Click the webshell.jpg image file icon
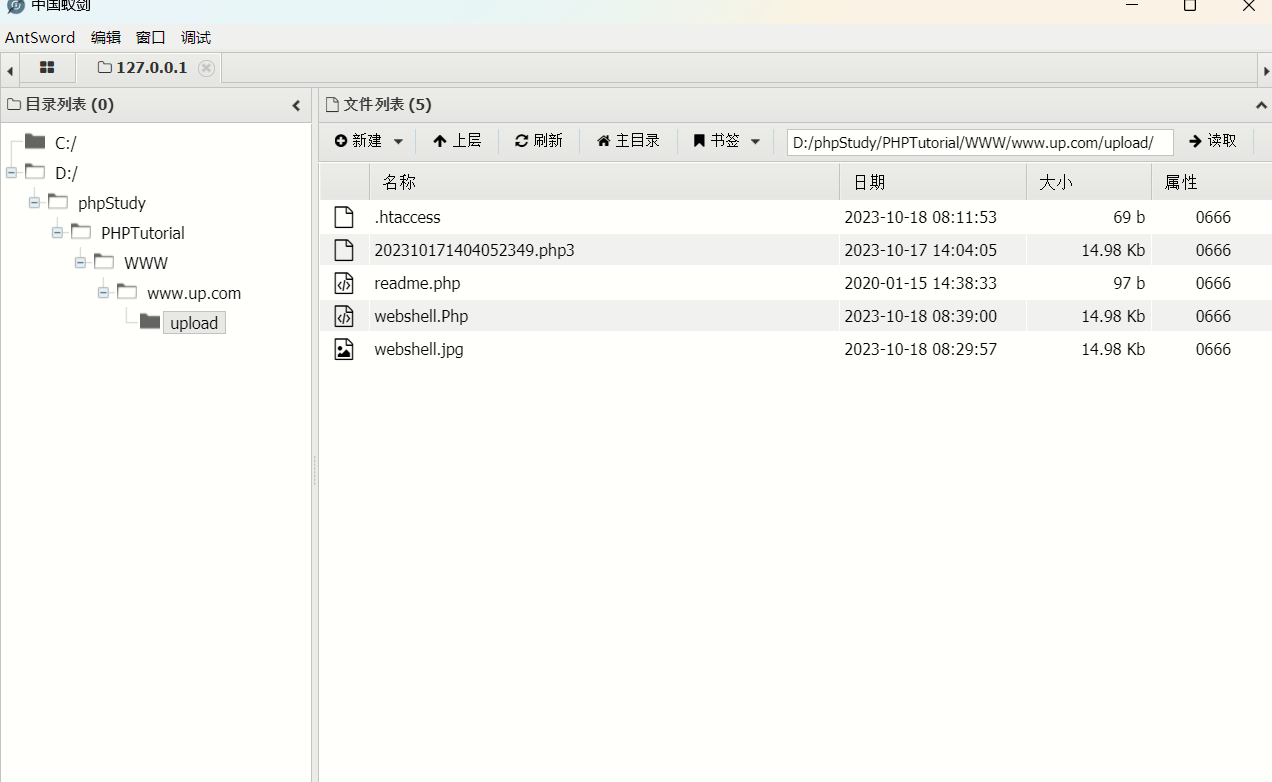The width and height of the screenshot is (1272, 782). tap(344, 349)
